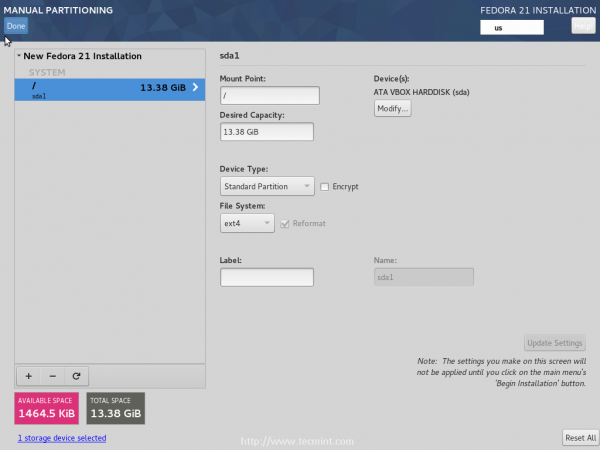600x450 pixels.
Task: Open the 1 storage device selected link
Action: pos(62,438)
